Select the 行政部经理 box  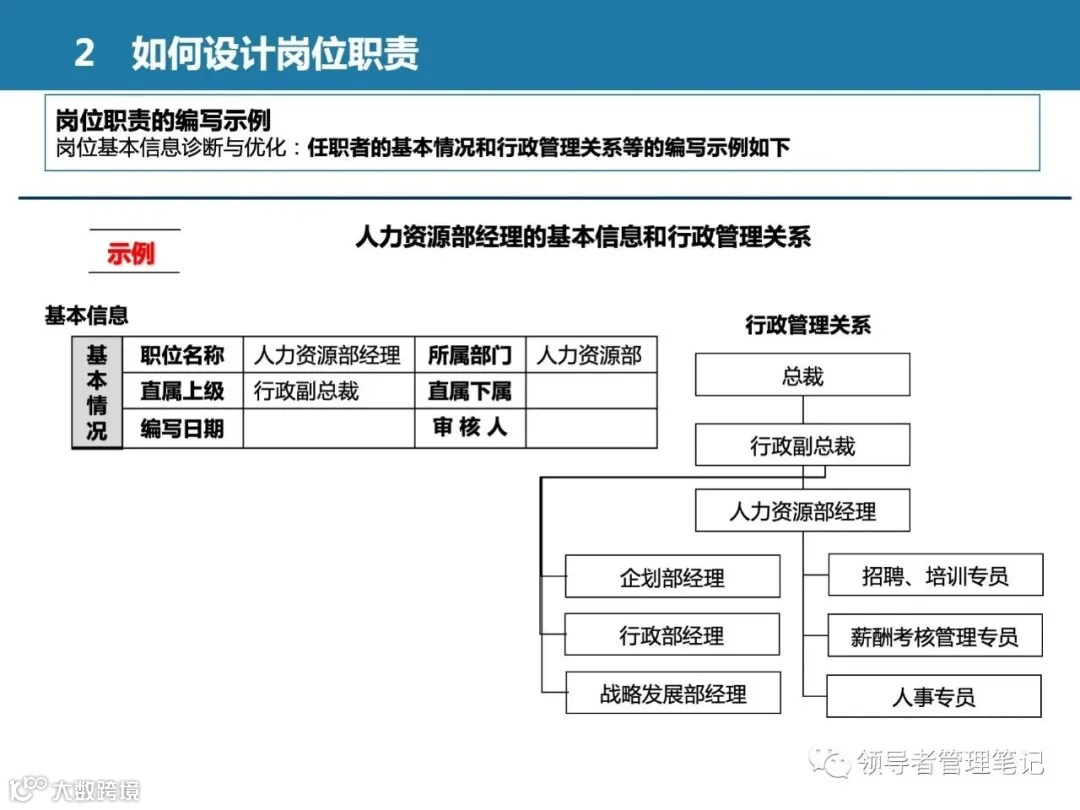tap(672, 634)
